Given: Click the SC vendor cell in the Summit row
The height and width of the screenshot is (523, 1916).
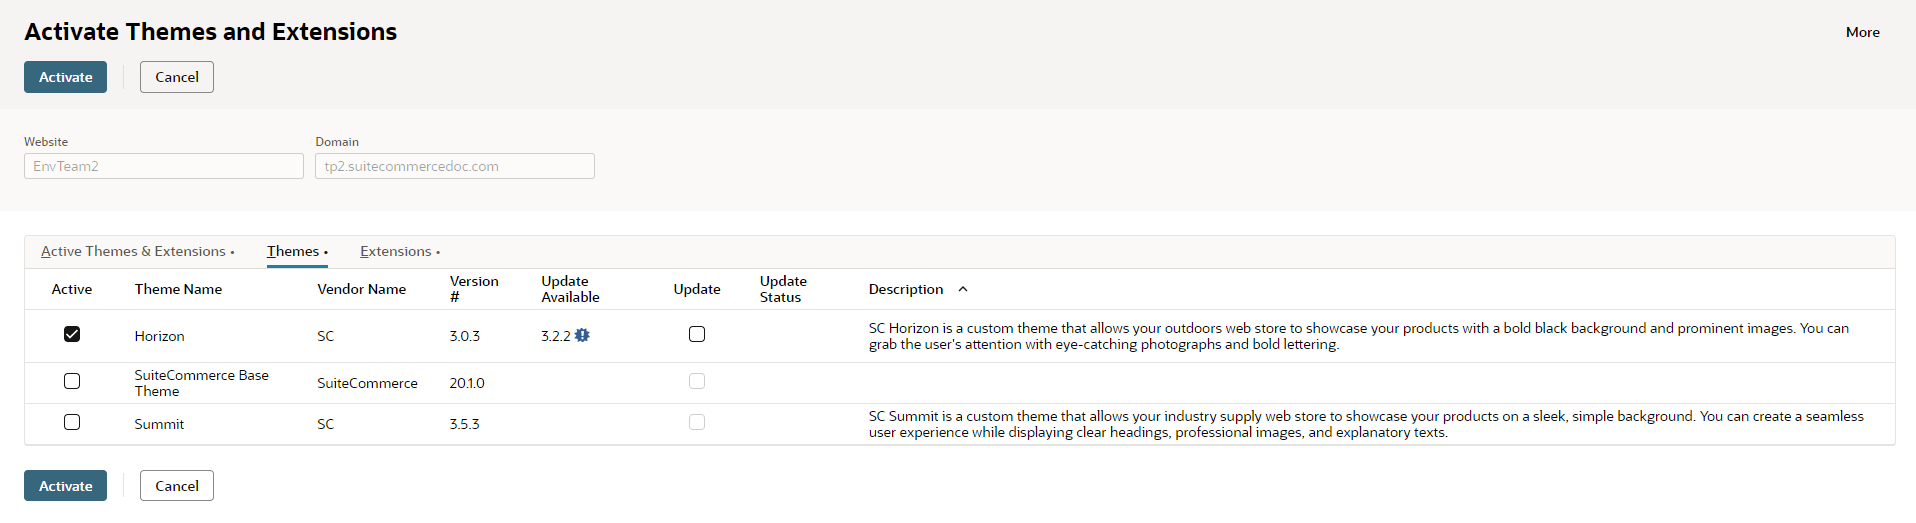Looking at the screenshot, I should 325,424.
